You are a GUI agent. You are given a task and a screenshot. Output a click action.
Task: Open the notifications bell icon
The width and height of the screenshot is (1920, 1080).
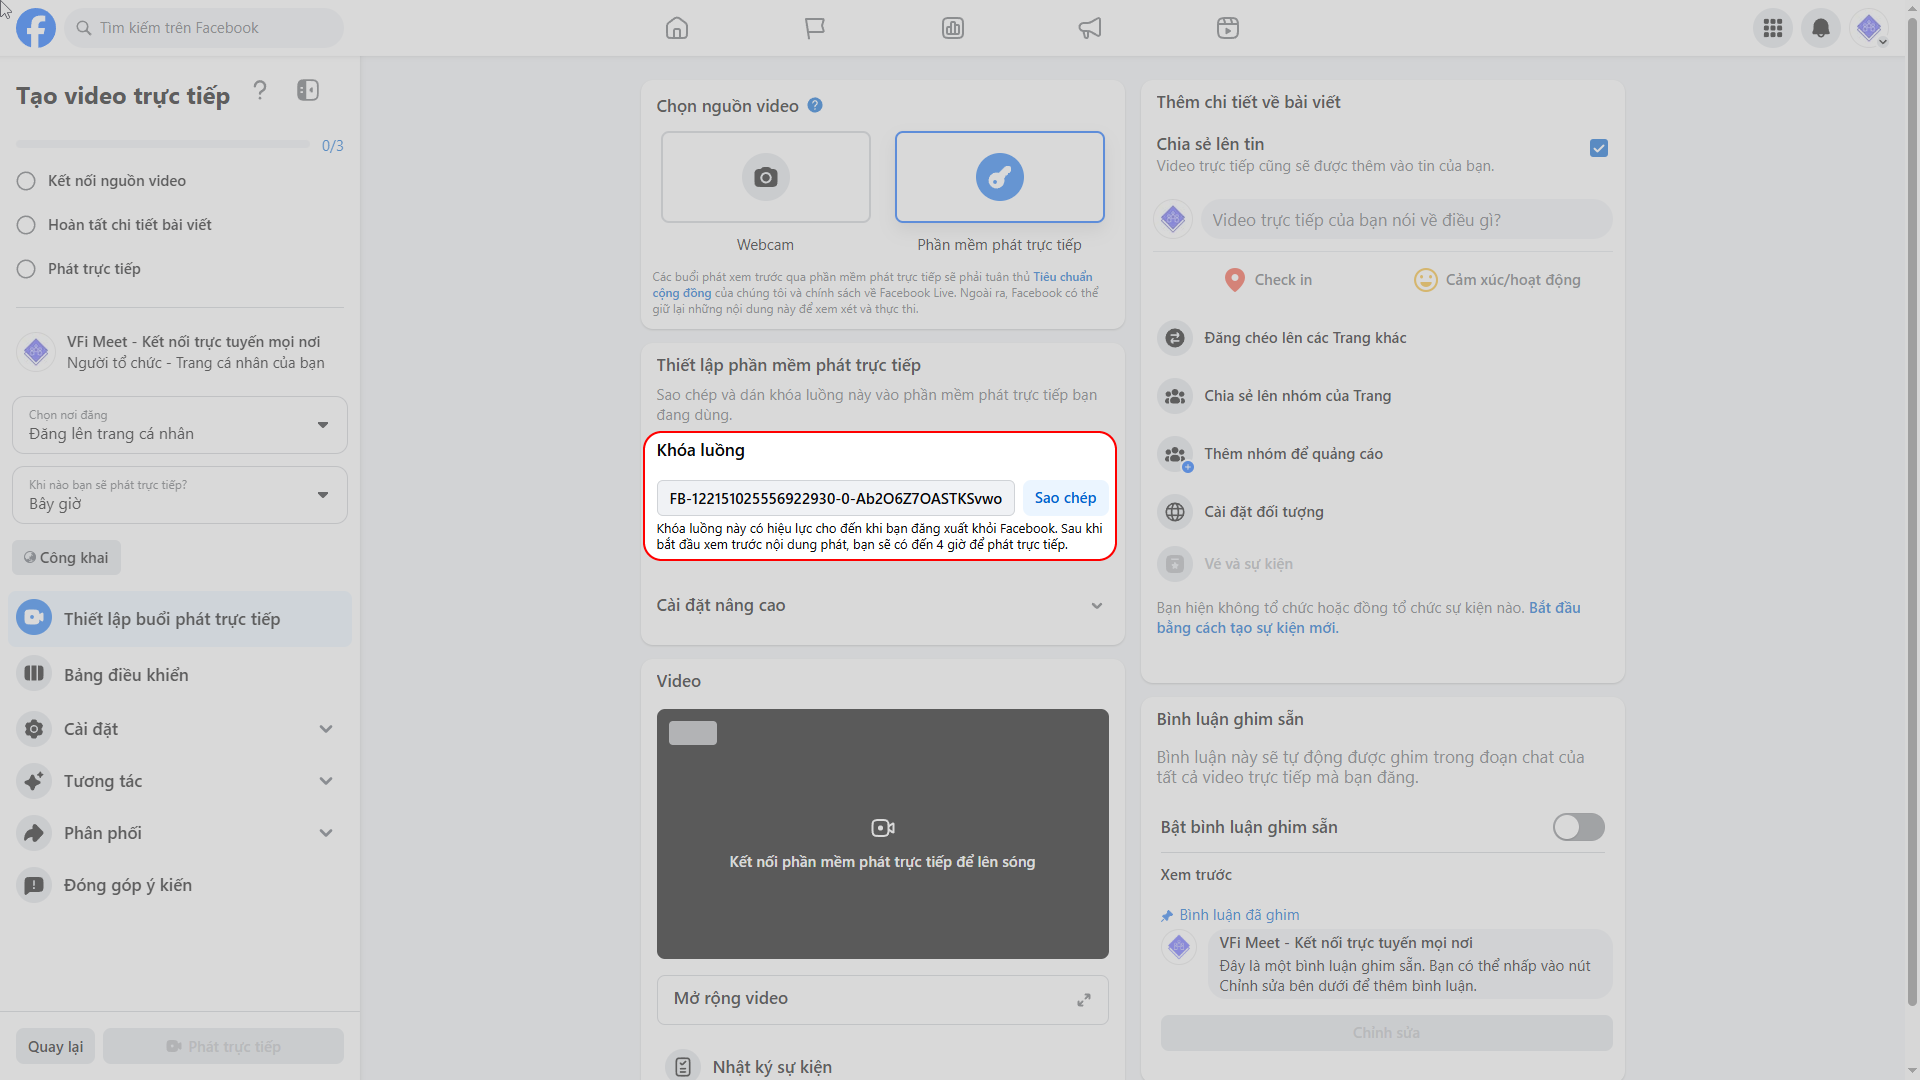(1820, 28)
